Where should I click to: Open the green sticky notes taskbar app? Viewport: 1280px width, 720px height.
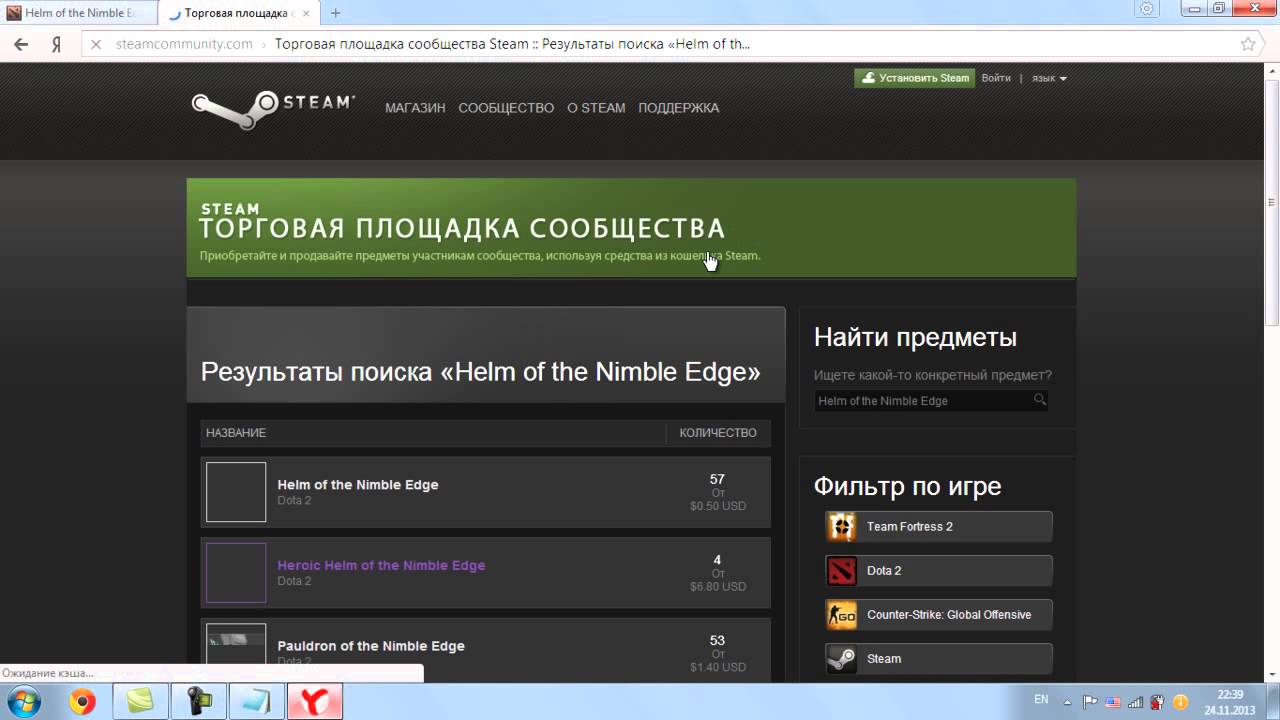[140, 702]
